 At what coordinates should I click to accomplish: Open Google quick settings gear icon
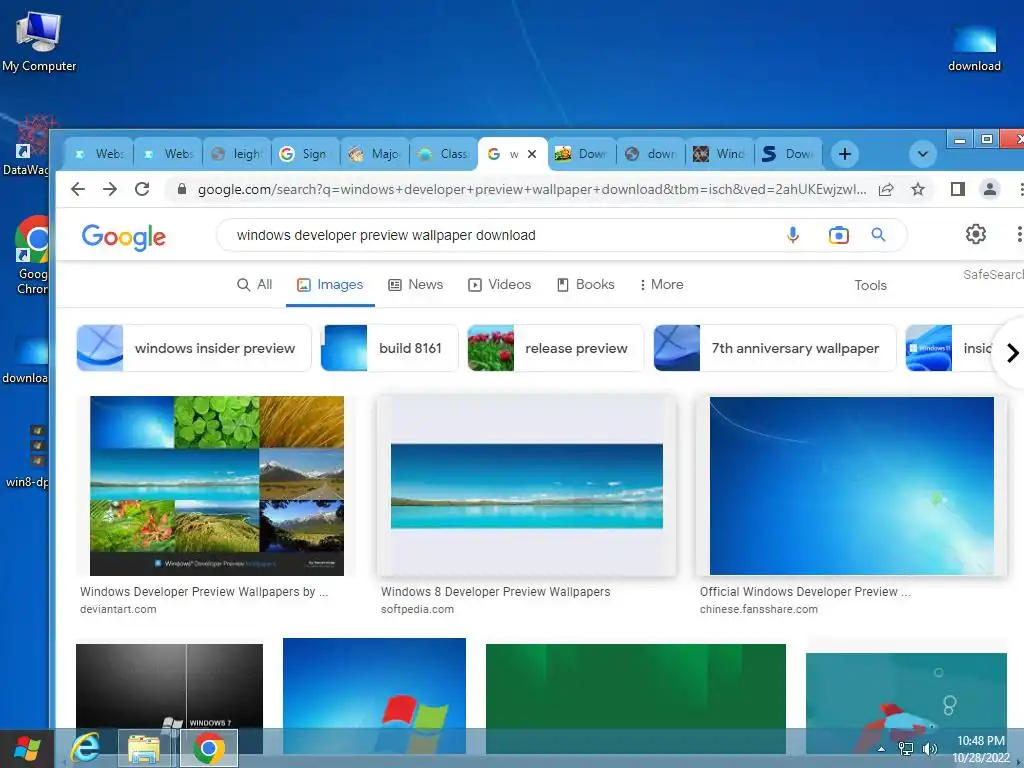coord(976,234)
